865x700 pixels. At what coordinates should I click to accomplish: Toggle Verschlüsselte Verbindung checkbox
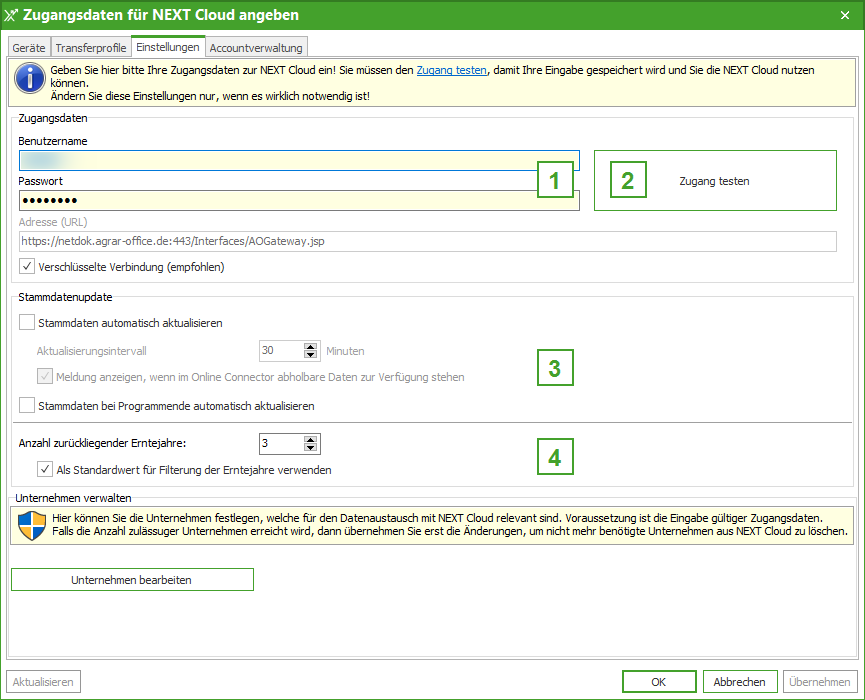27,267
